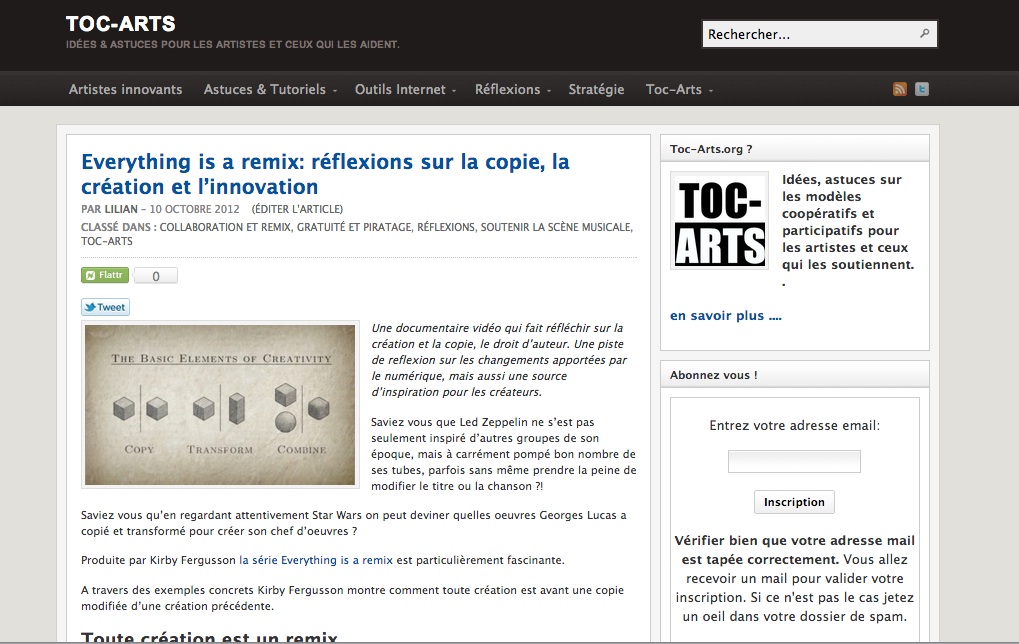The height and width of the screenshot is (644, 1019).
Task: Open the Astuces & Tutoriels menu
Action: [264, 90]
